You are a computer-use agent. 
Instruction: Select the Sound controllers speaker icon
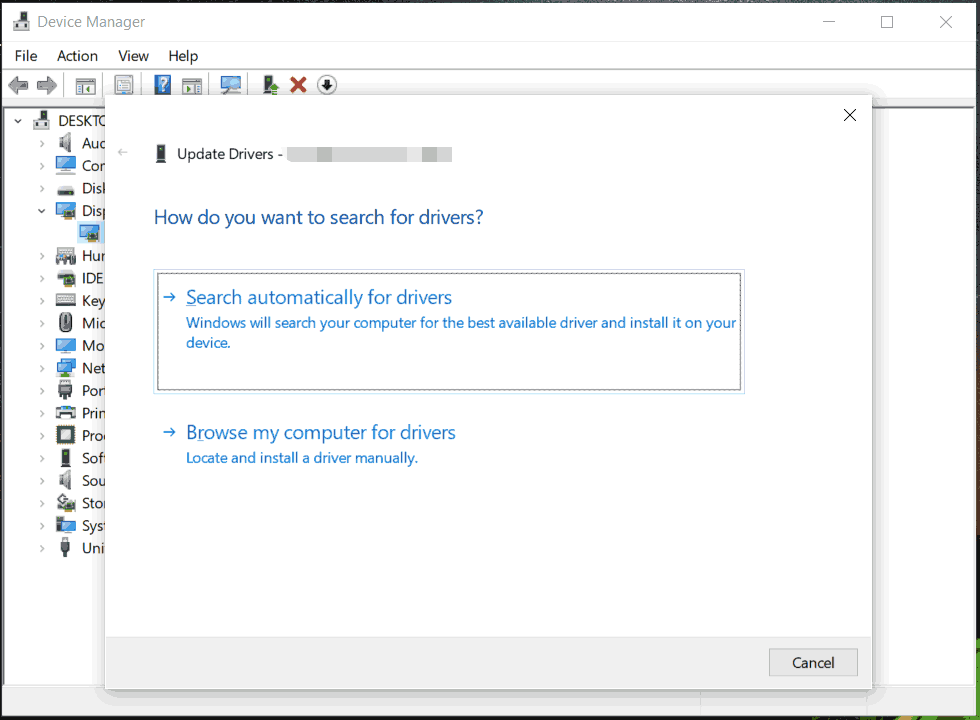point(65,480)
